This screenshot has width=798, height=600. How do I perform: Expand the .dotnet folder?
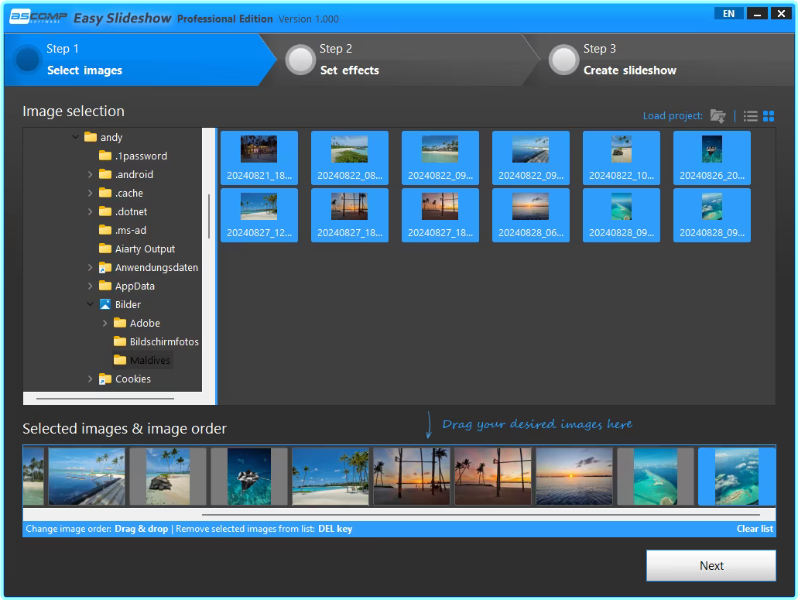(x=90, y=212)
